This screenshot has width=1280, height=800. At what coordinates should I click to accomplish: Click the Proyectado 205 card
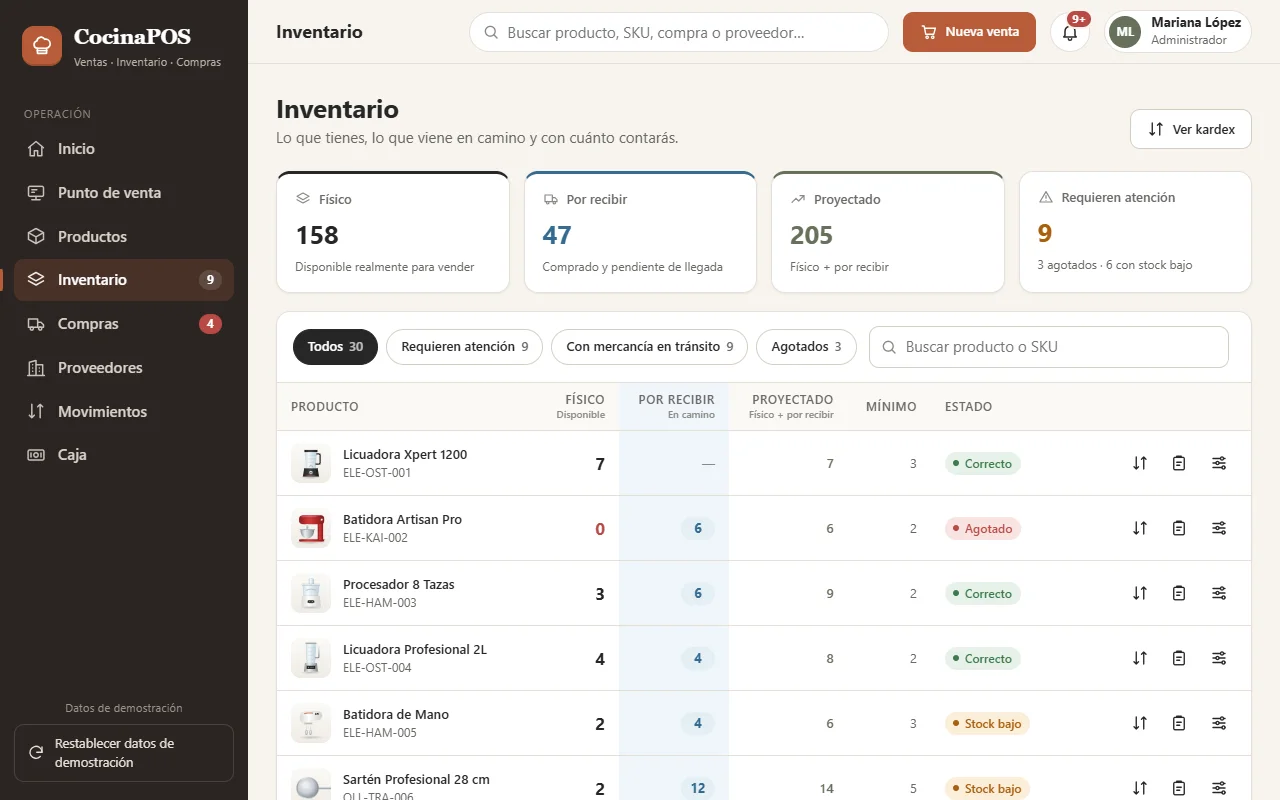888,232
